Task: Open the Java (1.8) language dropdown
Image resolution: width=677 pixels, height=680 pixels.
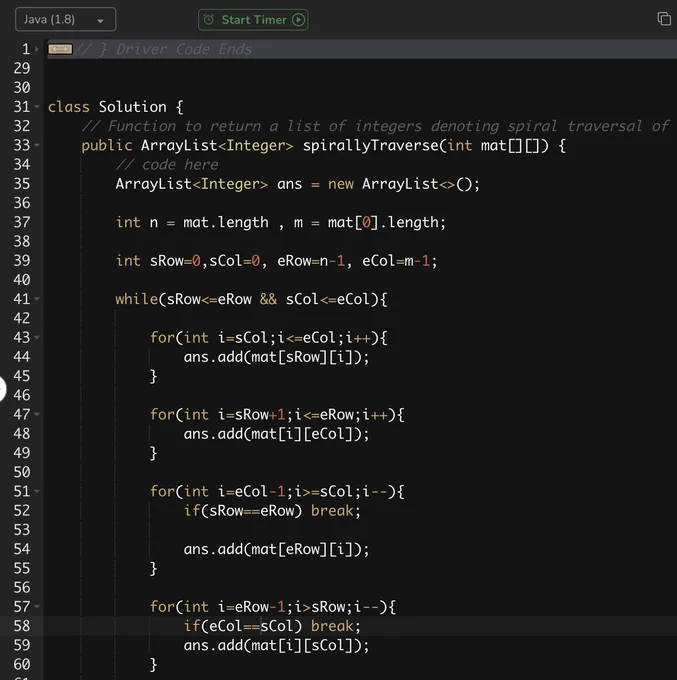Action: pos(65,20)
